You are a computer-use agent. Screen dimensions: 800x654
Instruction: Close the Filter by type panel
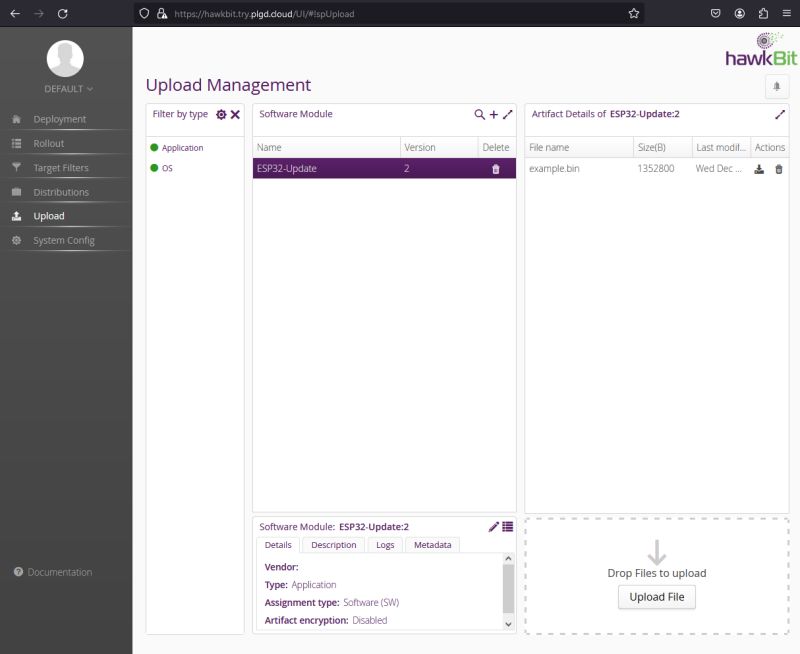235,114
